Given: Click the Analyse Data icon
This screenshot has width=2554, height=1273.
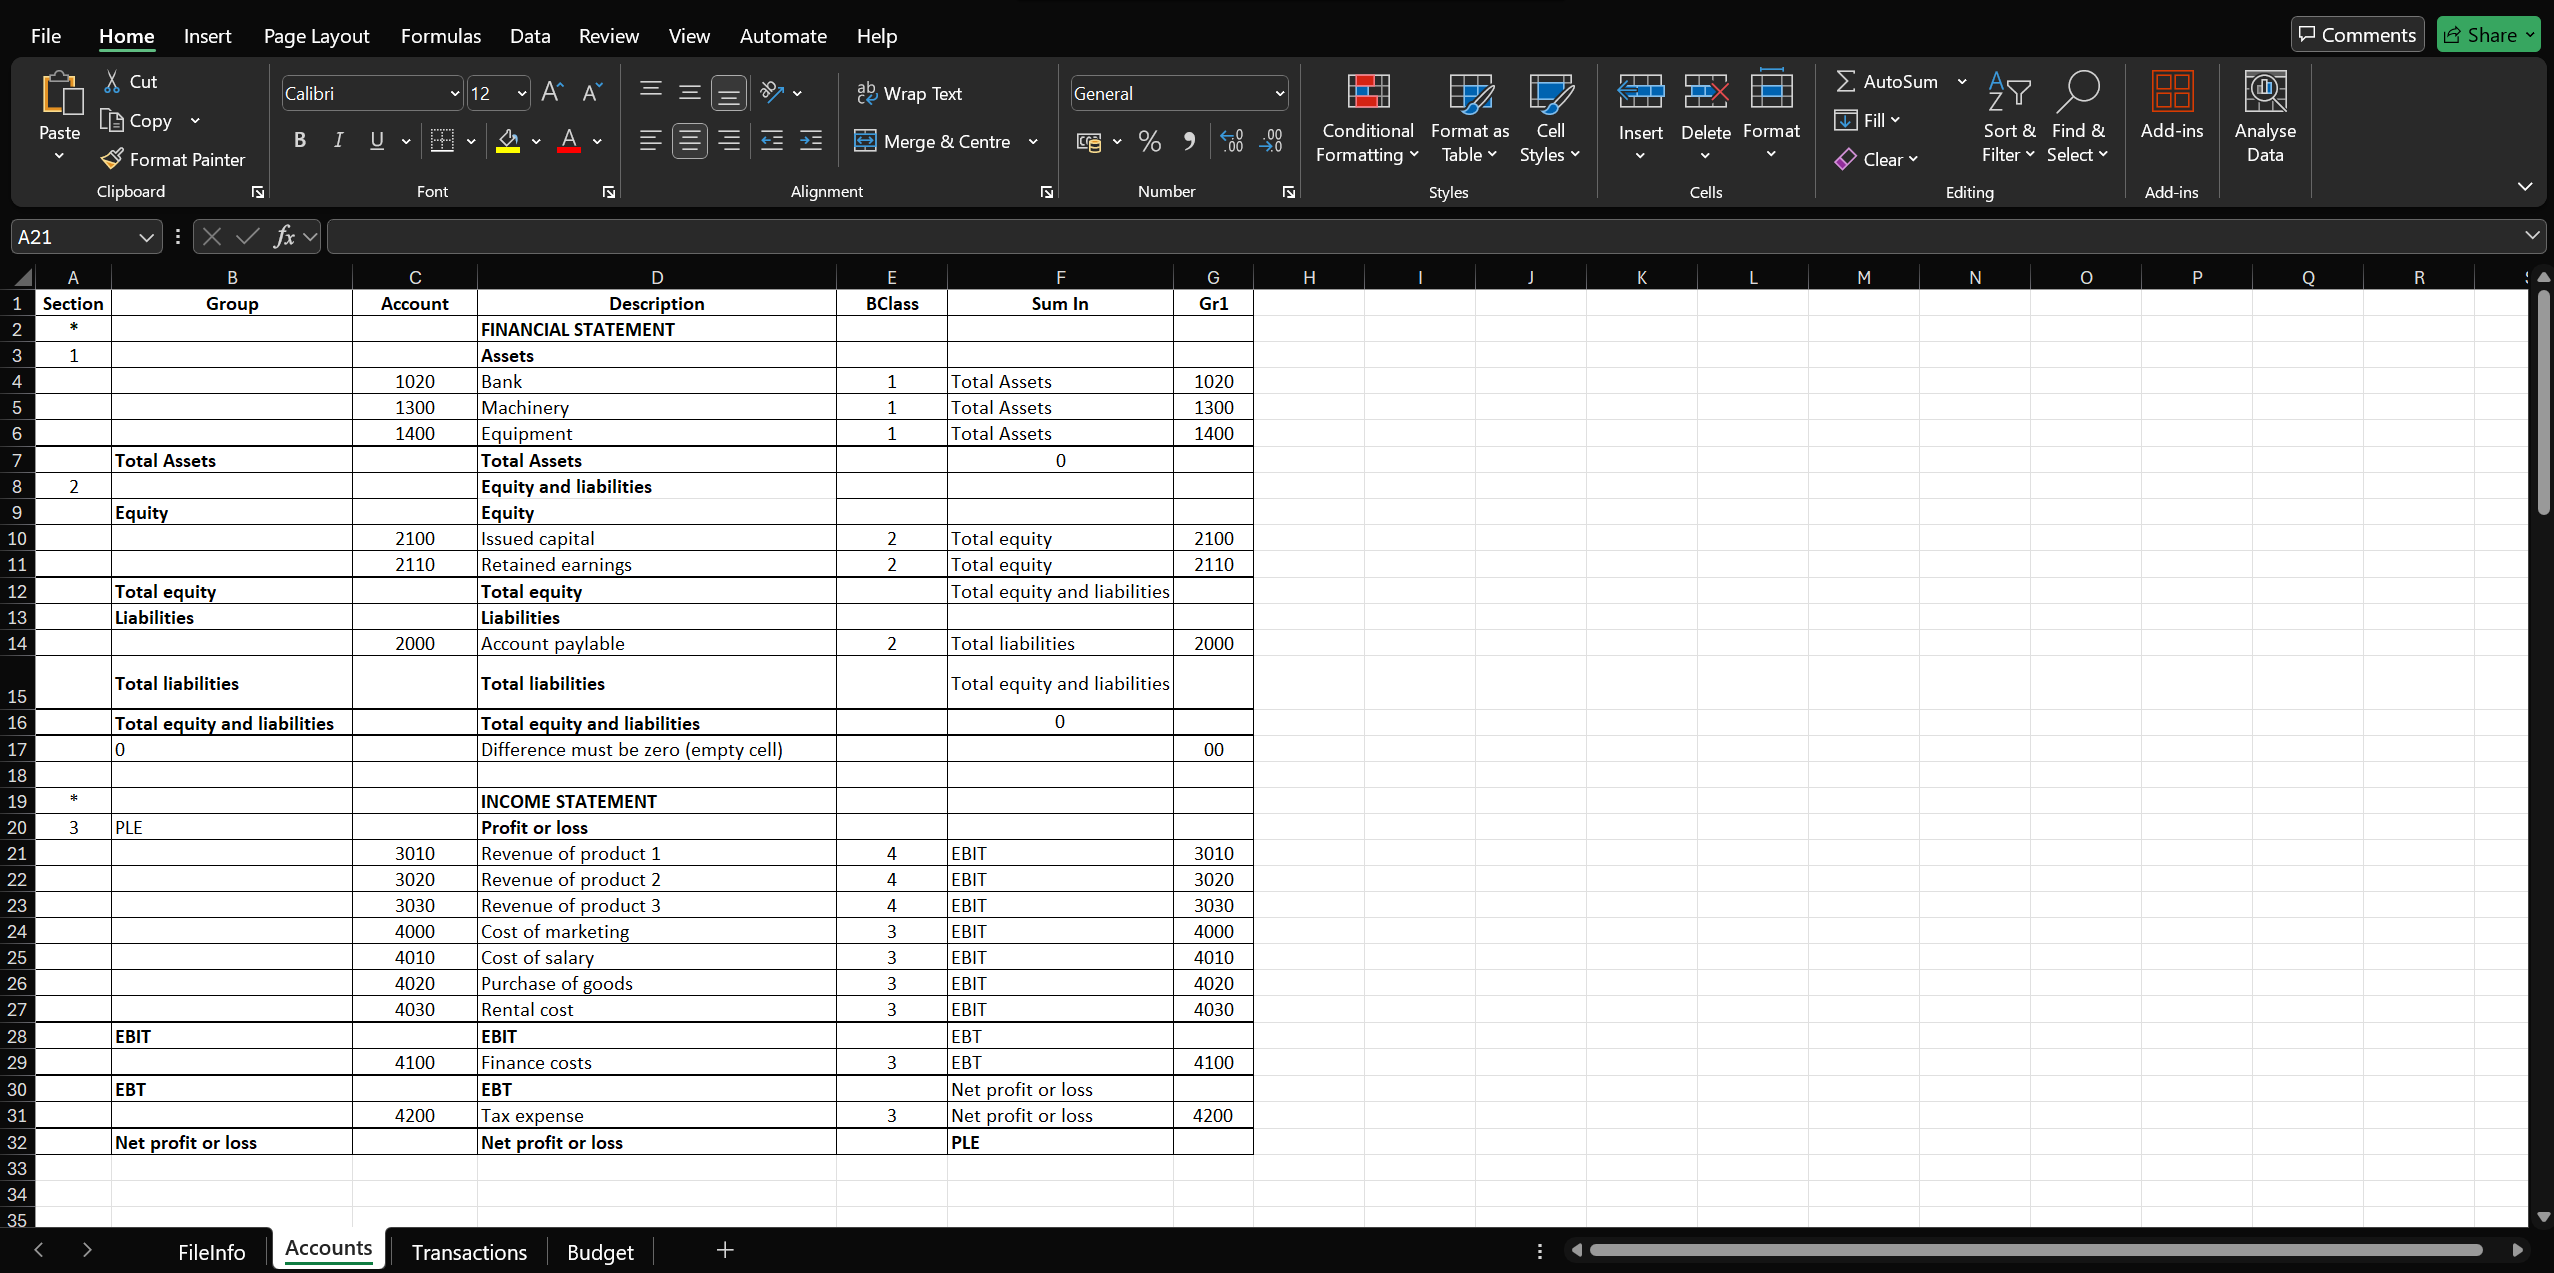Looking at the screenshot, I should click(x=2264, y=92).
